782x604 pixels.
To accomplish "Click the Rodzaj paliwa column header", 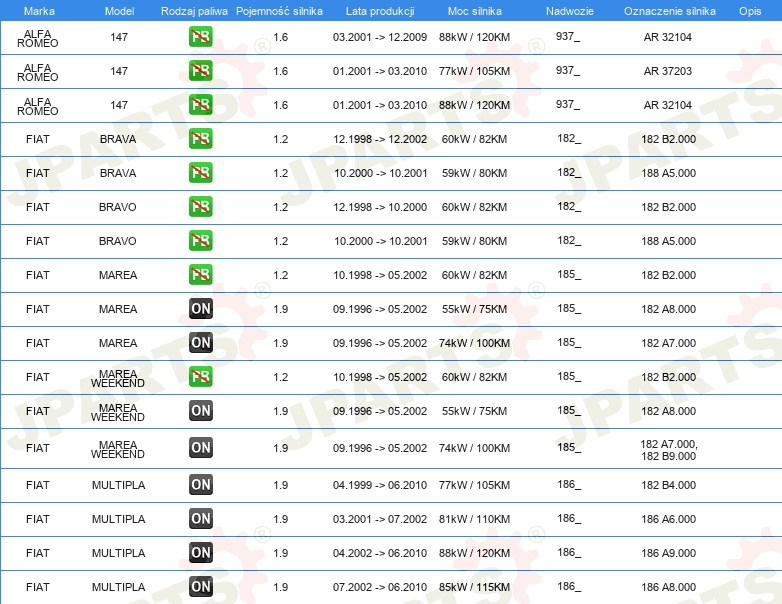I will click(x=194, y=11).
